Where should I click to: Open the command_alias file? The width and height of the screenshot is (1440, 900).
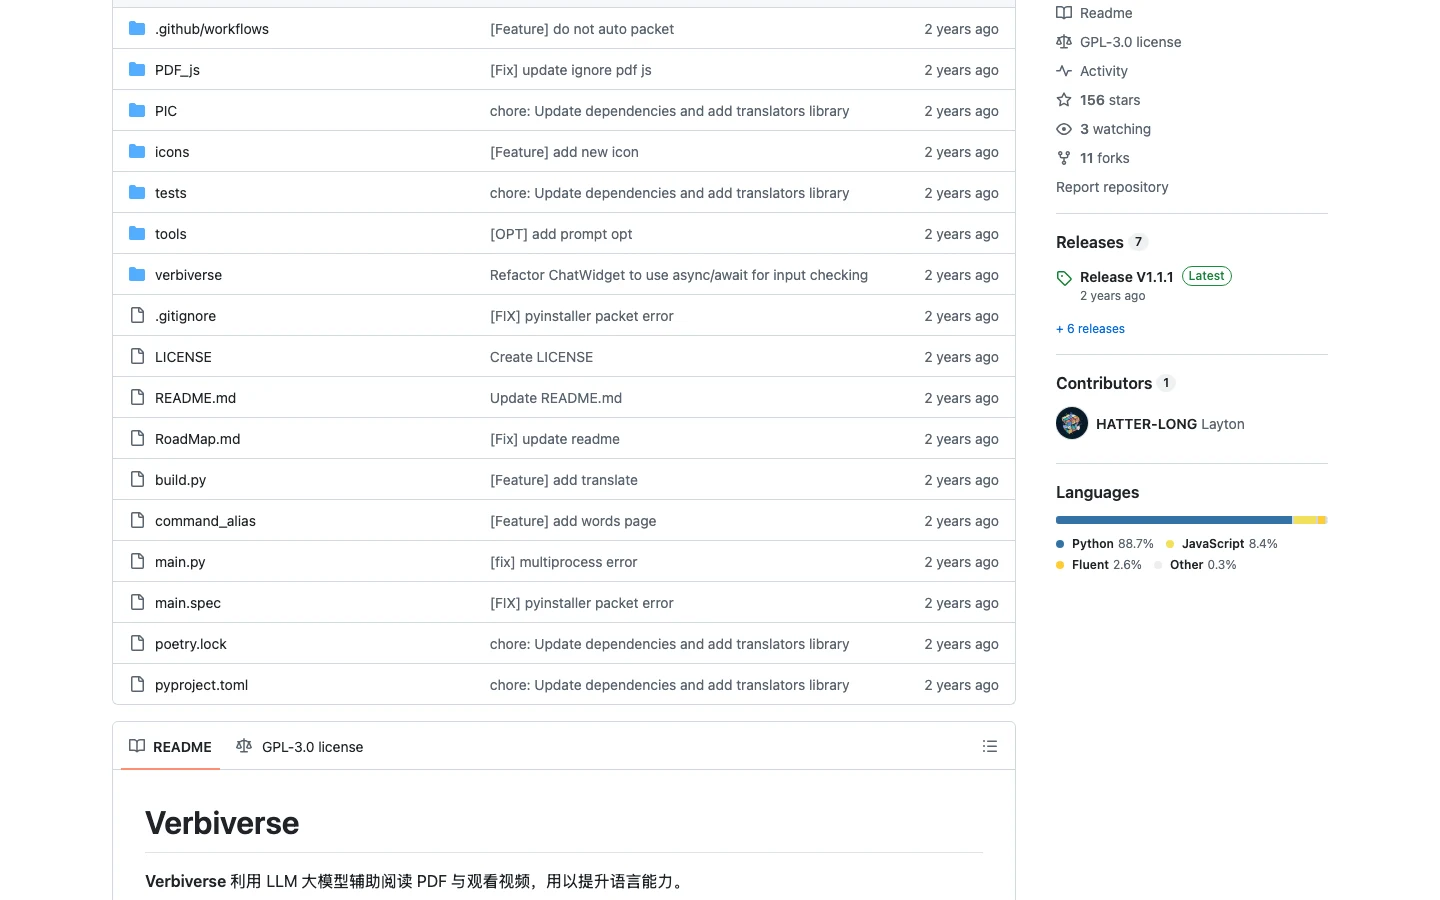205,521
